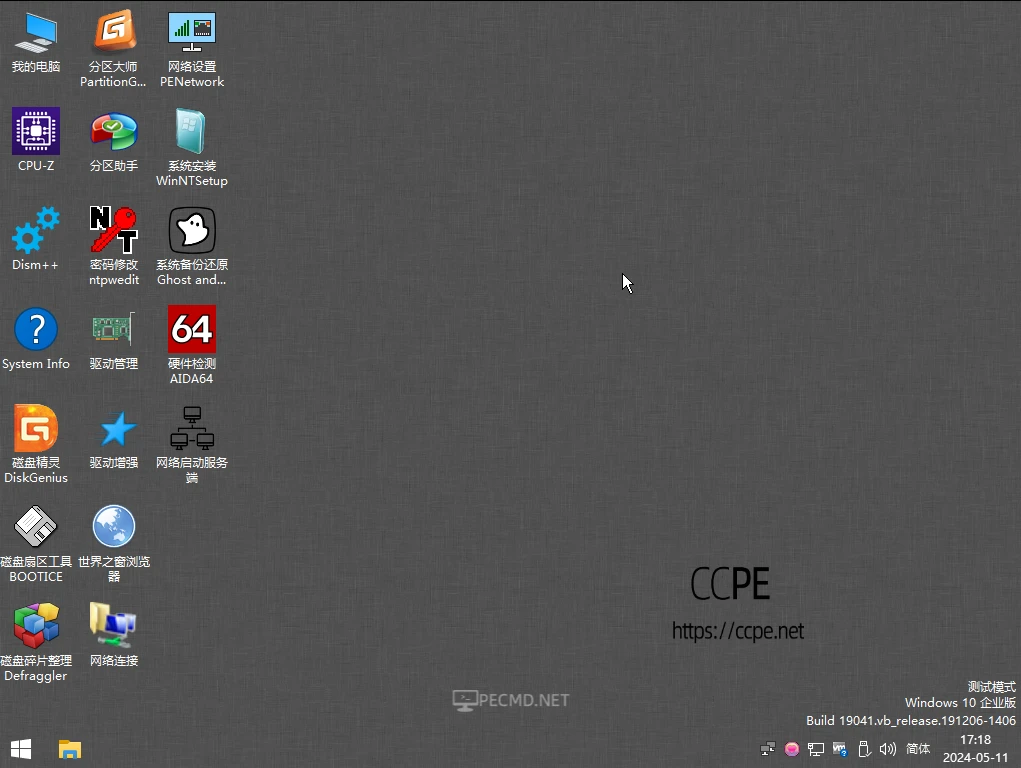This screenshot has width=1021, height=768.
Task: Launch 系统安装 WinNTSetup icon
Action: pos(191,148)
